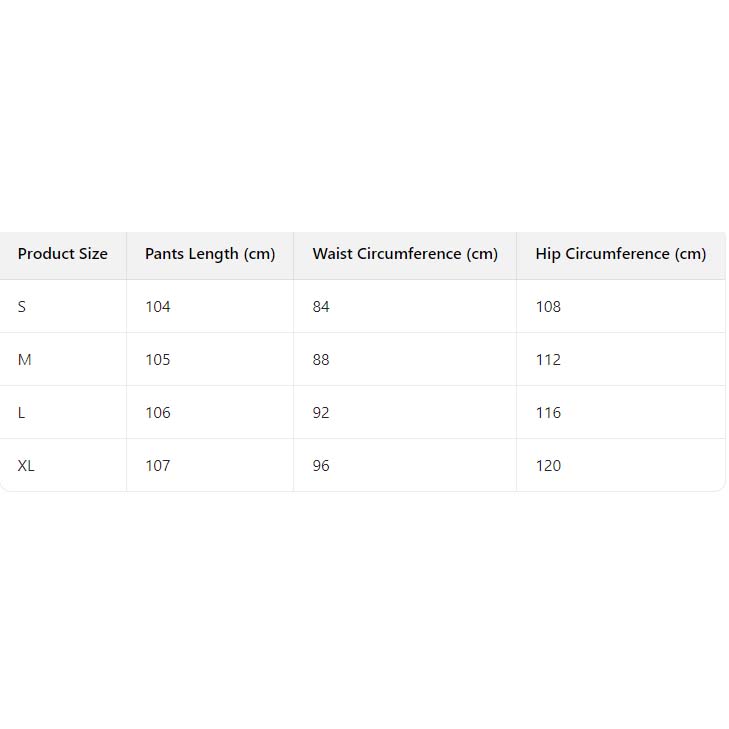Image resolution: width=729 pixels, height=729 pixels.
Task: Click pants length value 105
Action: 158,360
